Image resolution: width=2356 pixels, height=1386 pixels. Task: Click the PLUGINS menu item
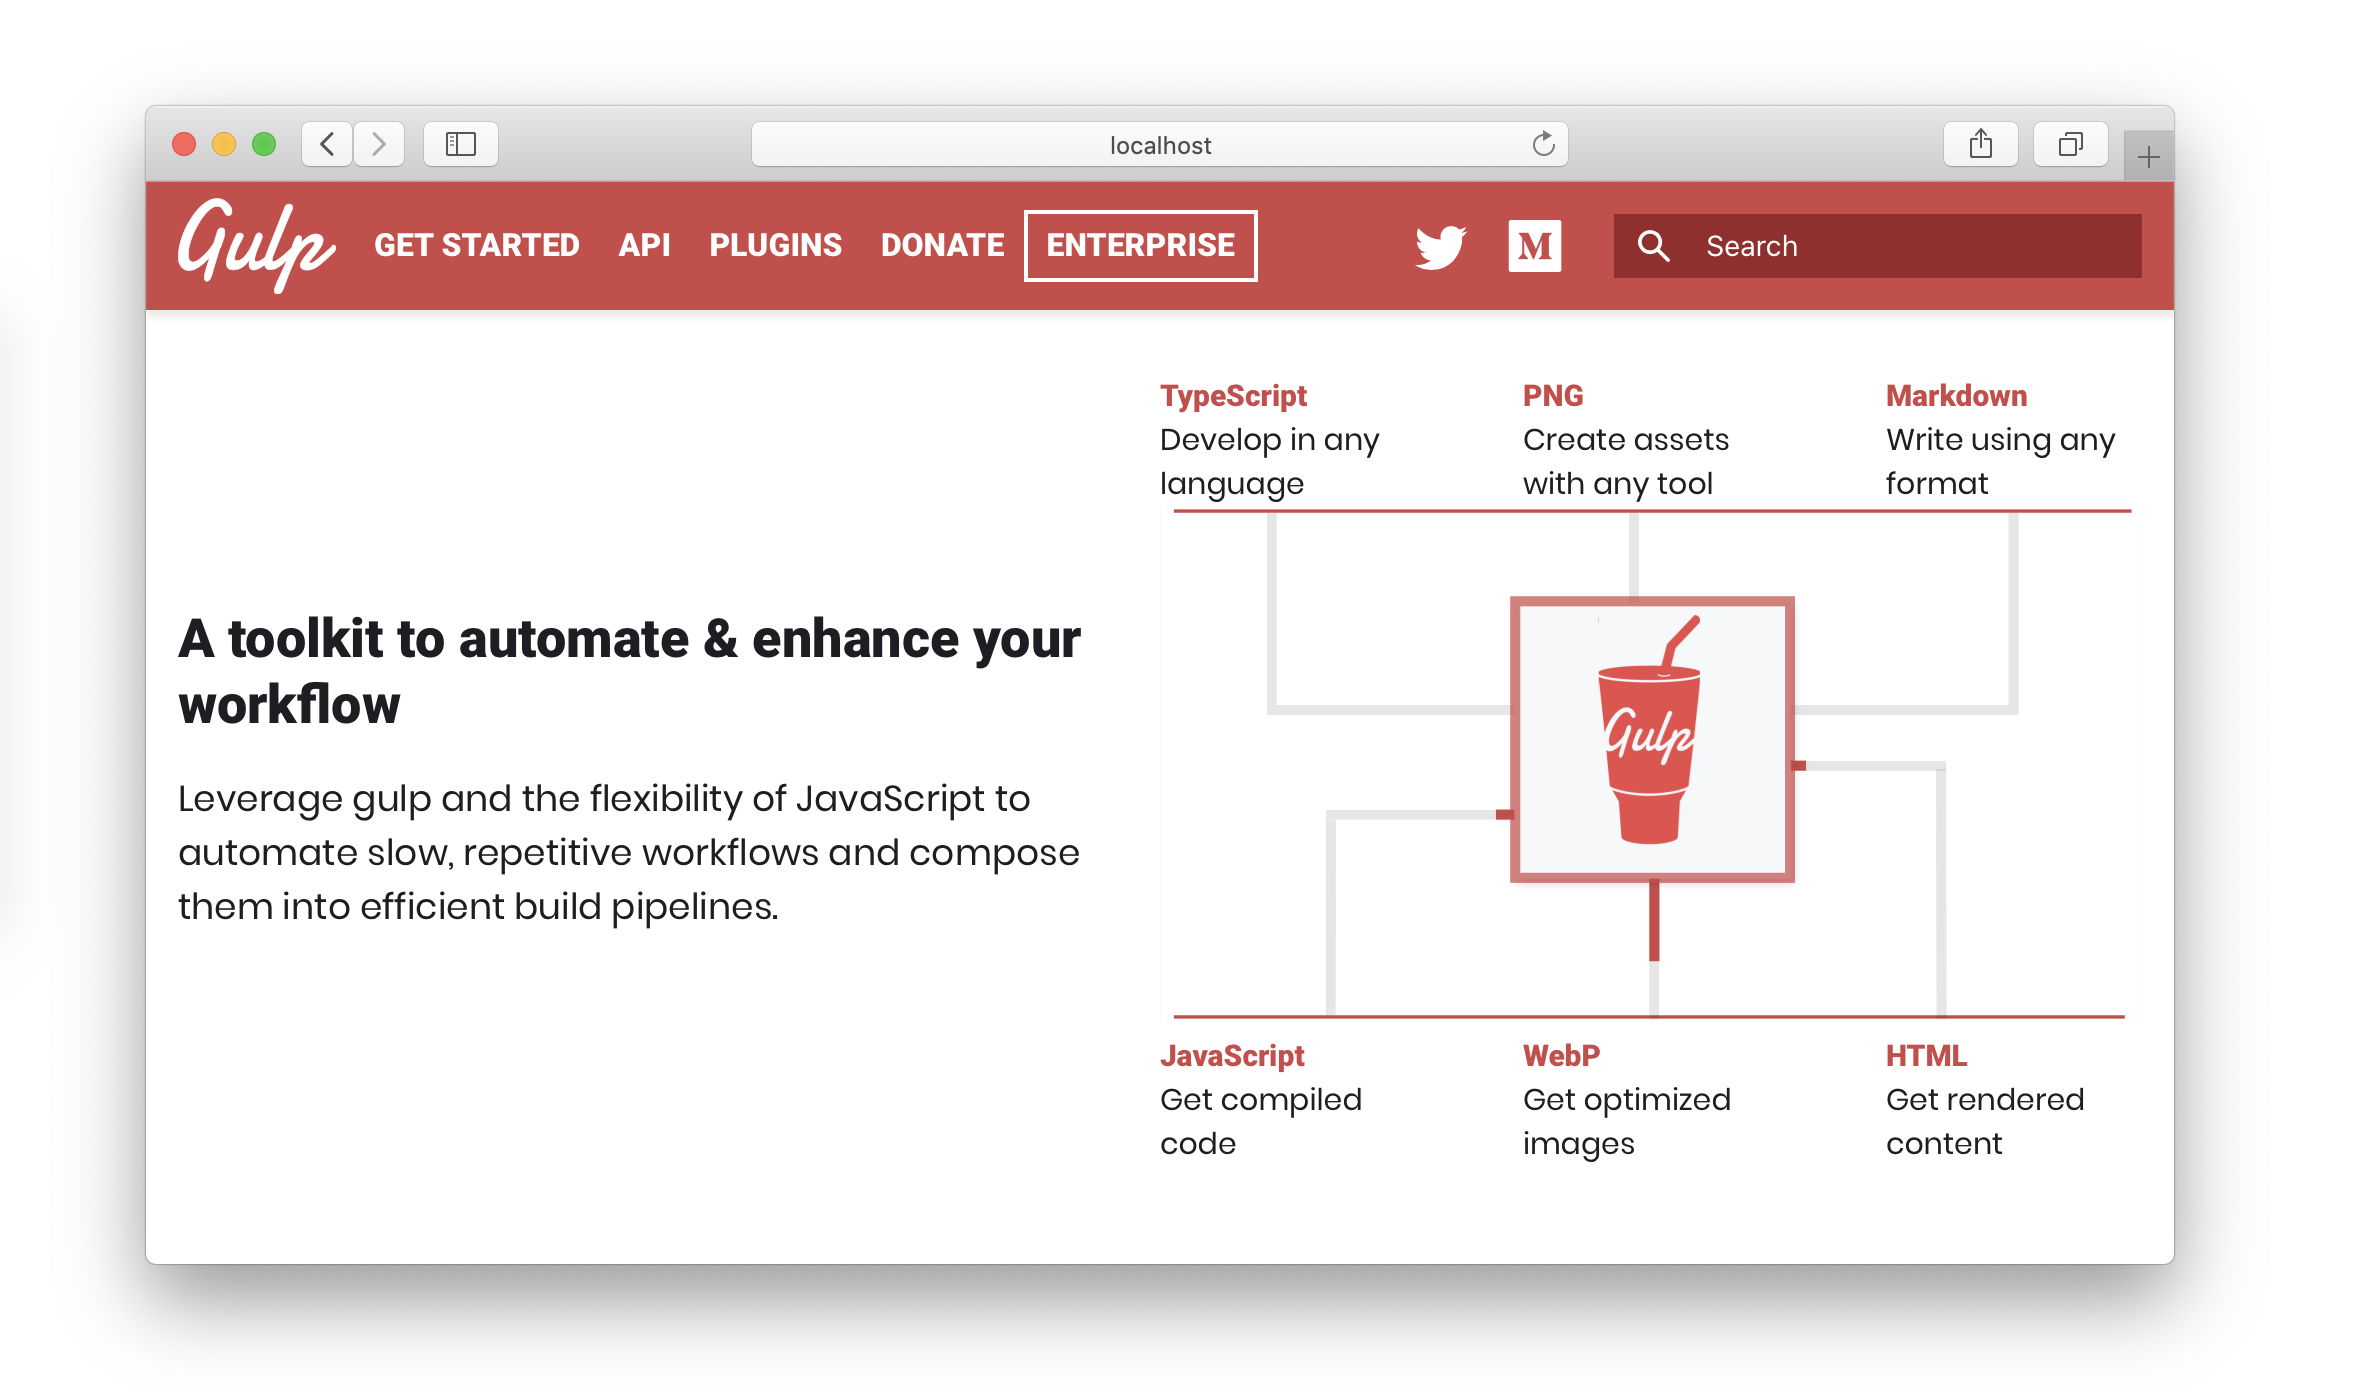coord(774,244)
